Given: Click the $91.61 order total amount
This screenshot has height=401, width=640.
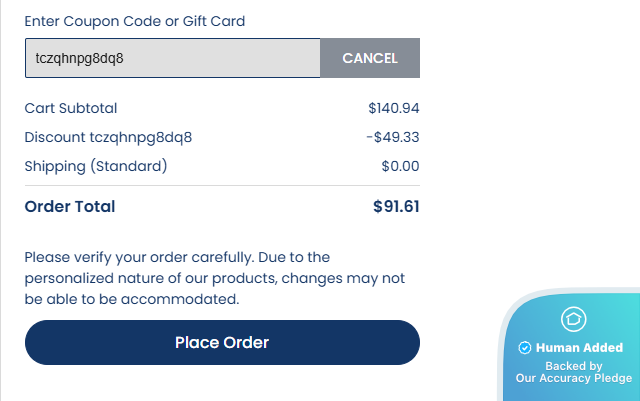Looking at the screenshot, I should 396,207.
